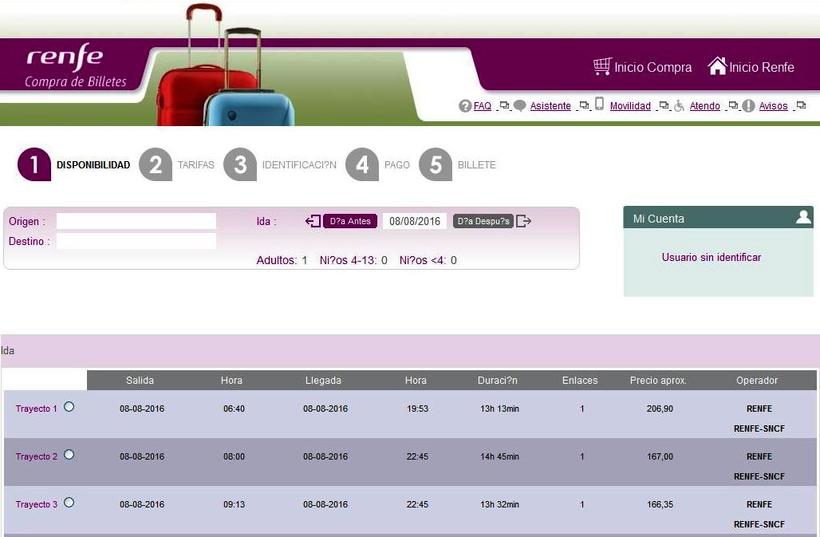Open the FAQ link
This screenshot has width=820, height=537.
pyautogui.click(x=482, y=106)
